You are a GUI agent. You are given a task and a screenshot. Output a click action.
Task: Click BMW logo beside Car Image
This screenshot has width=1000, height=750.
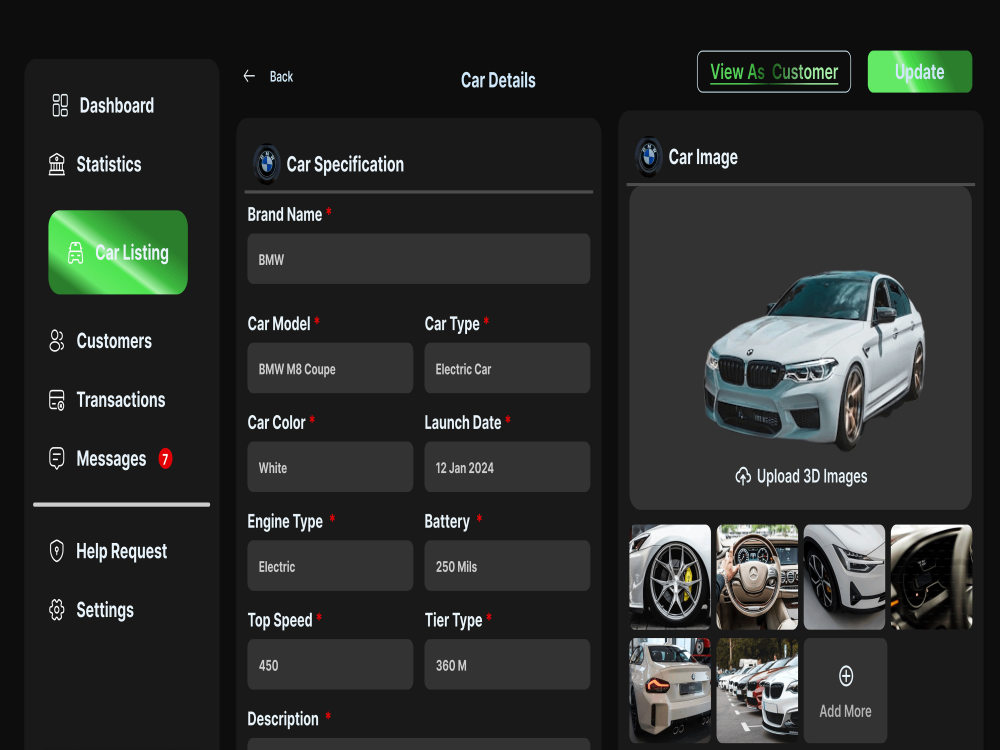[649, 156]
